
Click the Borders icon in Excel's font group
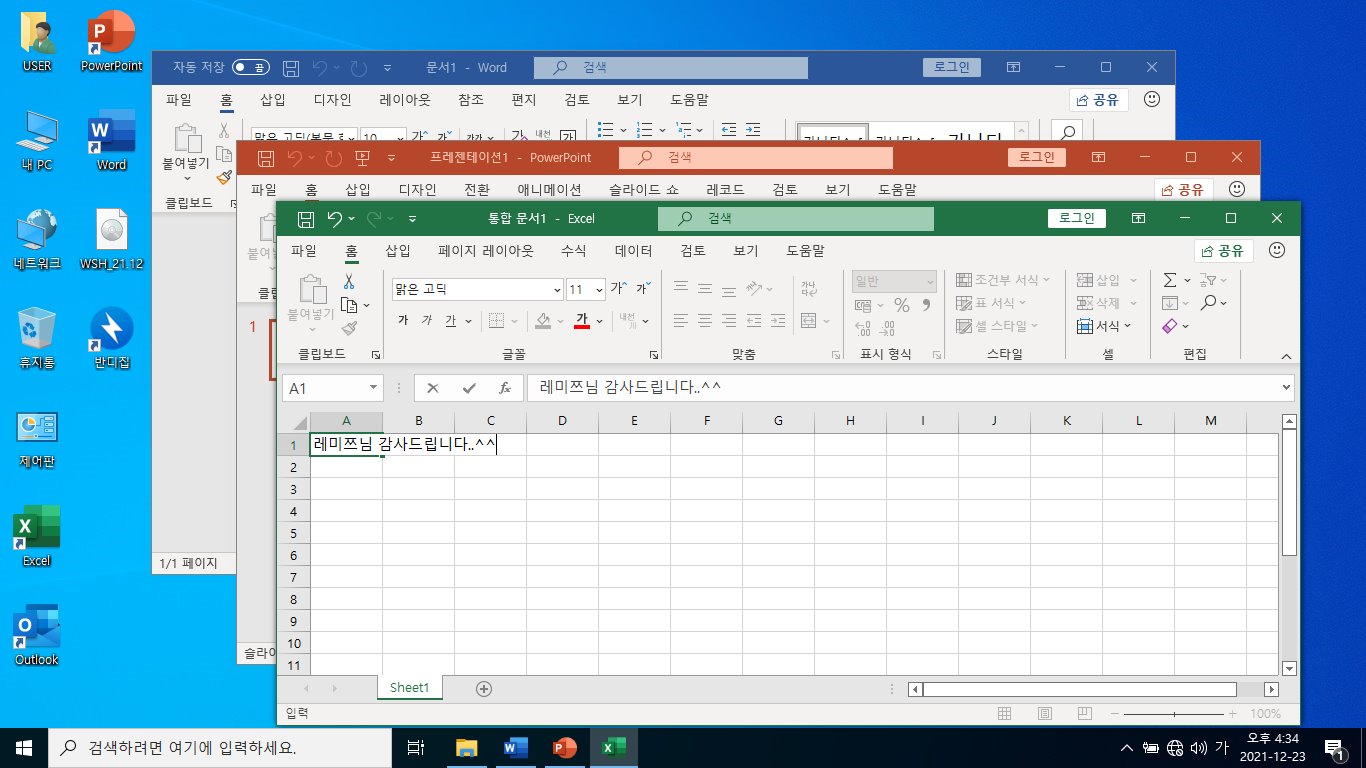point(496,321)
